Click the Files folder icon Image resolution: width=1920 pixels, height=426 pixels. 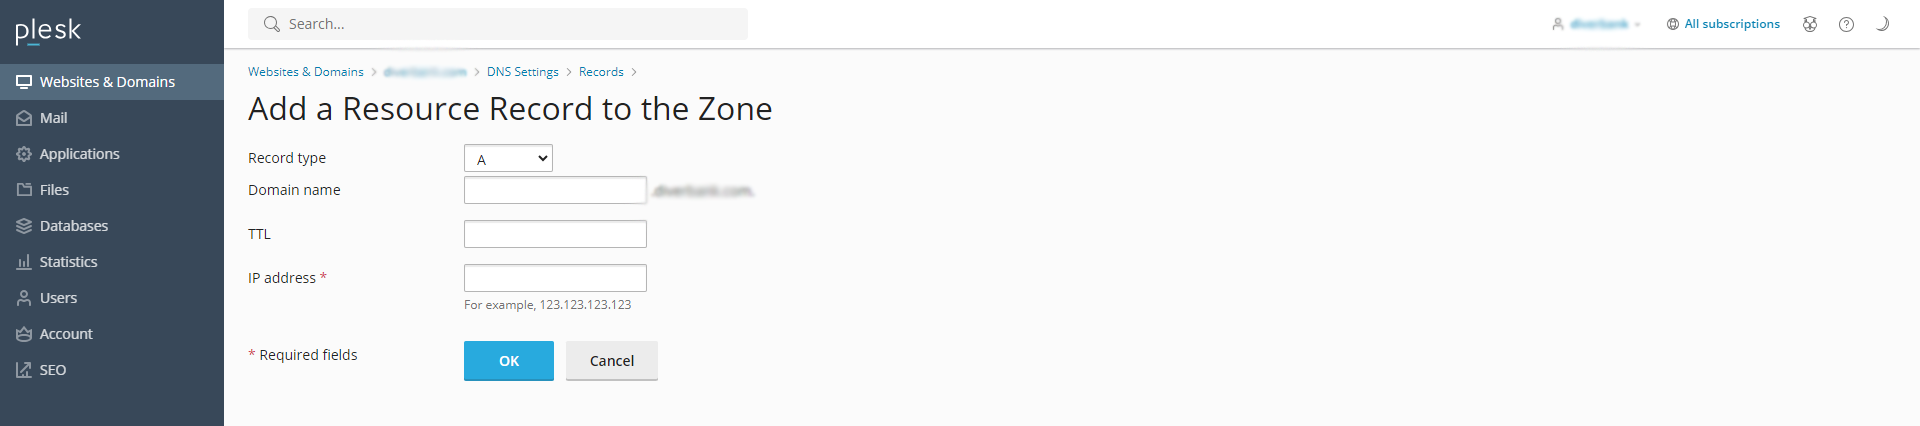24,190
